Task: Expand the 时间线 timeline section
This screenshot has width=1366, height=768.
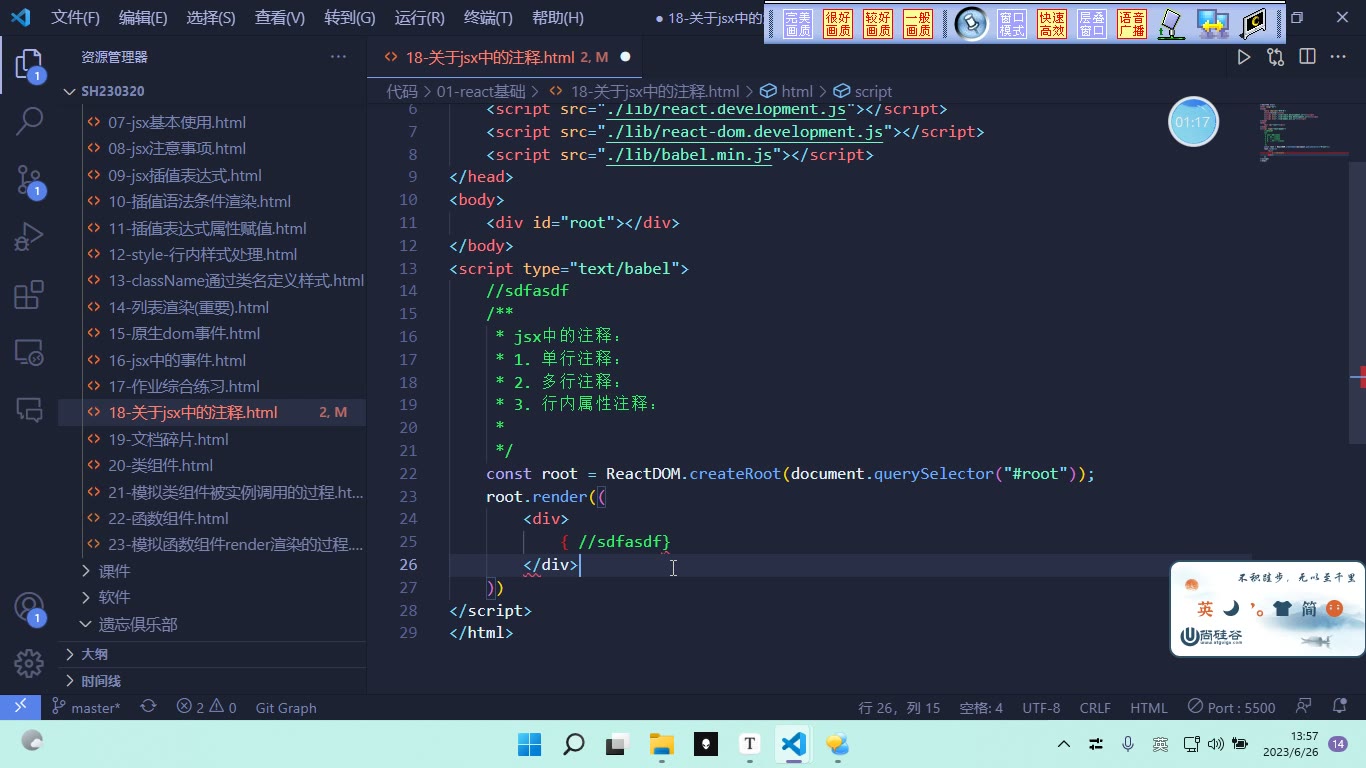Action: 212,681
